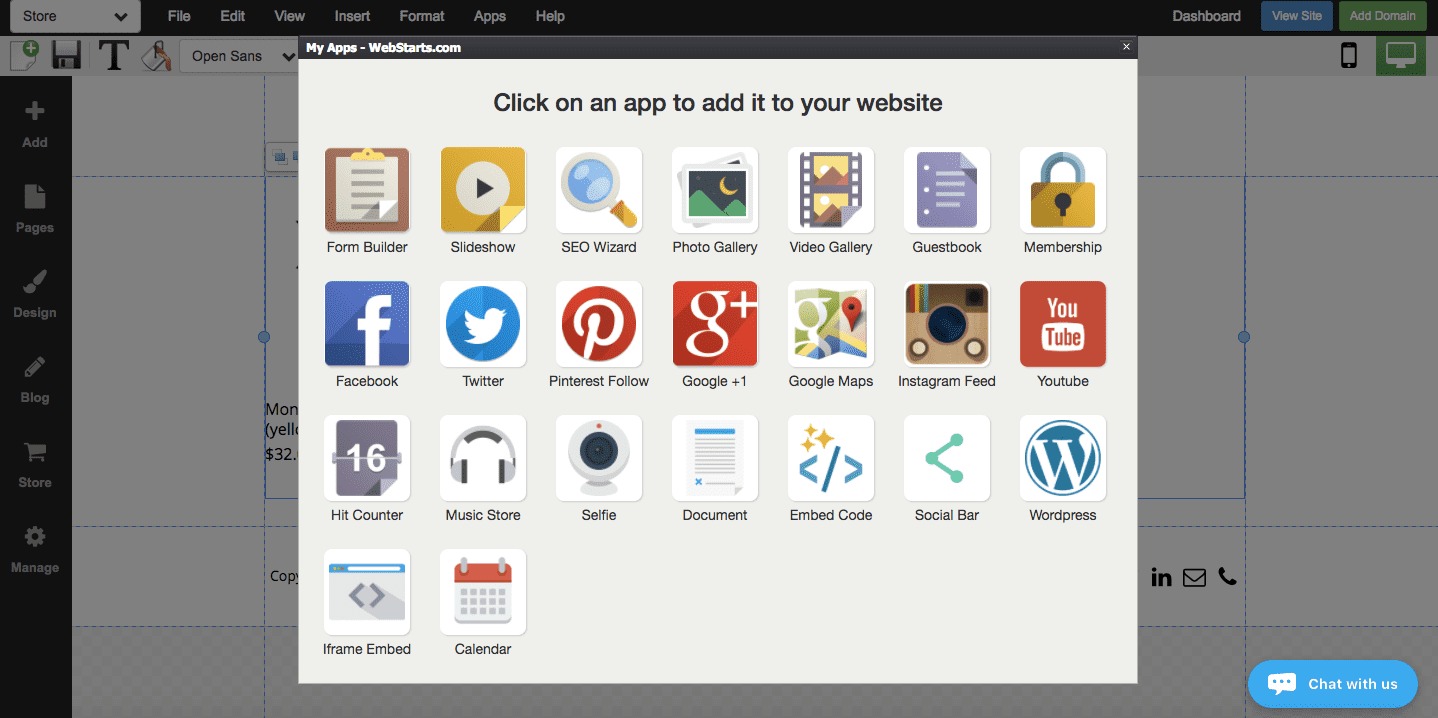Open the Add sidebar panel
1438x718 pixels.
pos(35,124)
